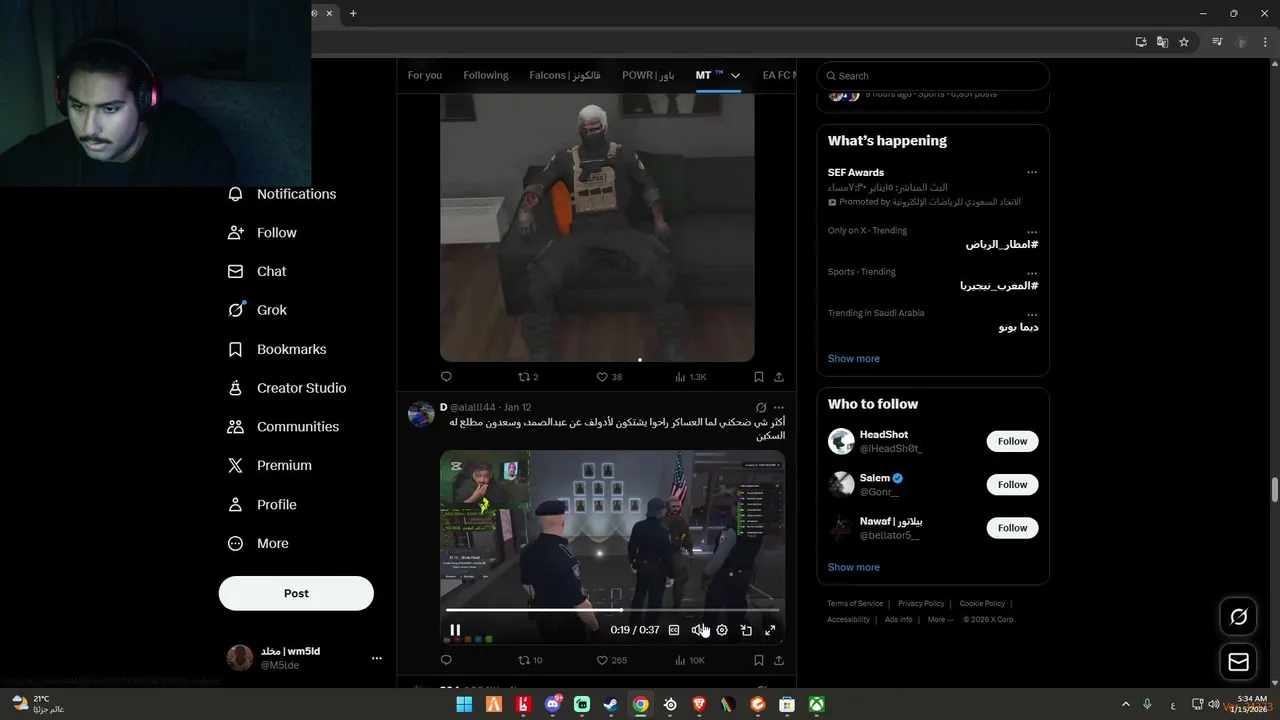Viewport: 1280px width, 720px height.
Task: Switch to the Following tab
Action: click(486, 76)
